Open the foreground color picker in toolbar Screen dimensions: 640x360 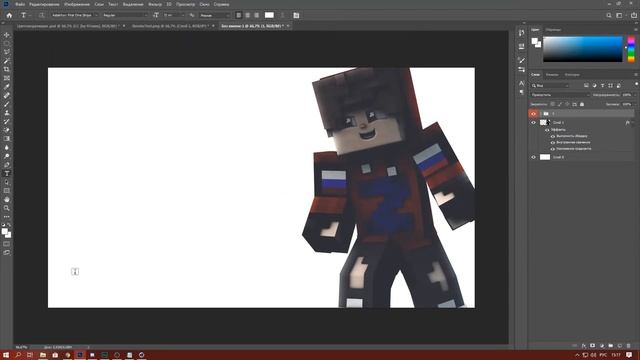point(4,232)
